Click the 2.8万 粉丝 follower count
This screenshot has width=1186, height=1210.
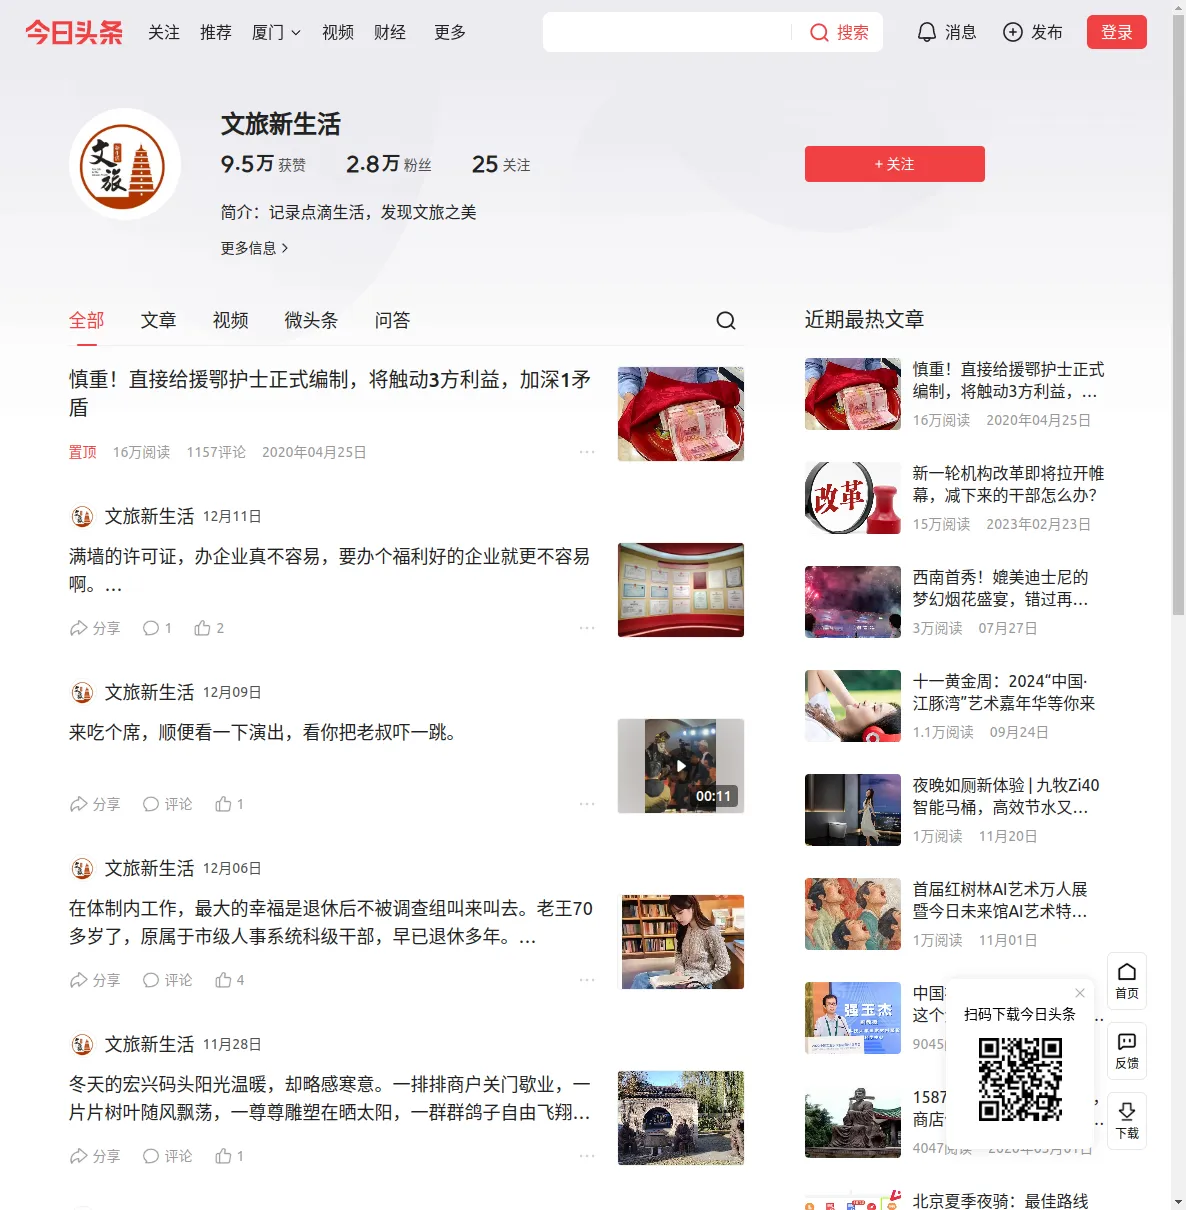pyautogui.click(x=389, y=164)
